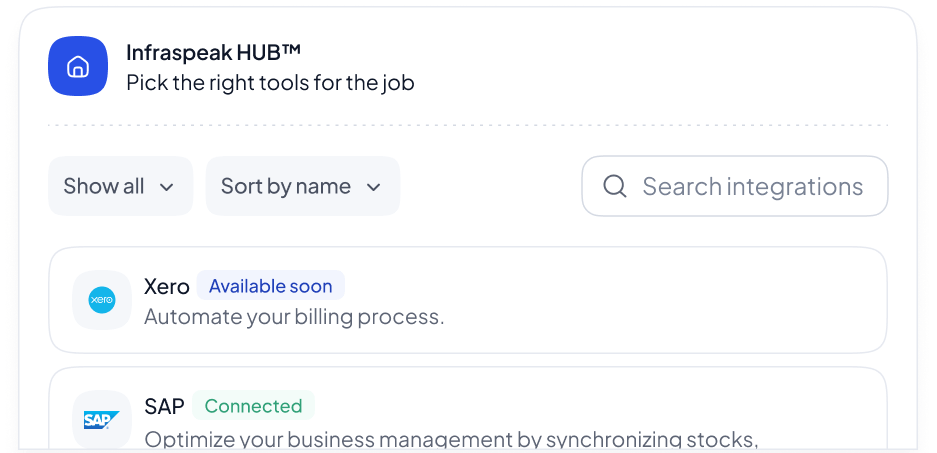Focus the Search integrations input field
The width and height of the screenshot is (937, 453).
coord(735,186)
